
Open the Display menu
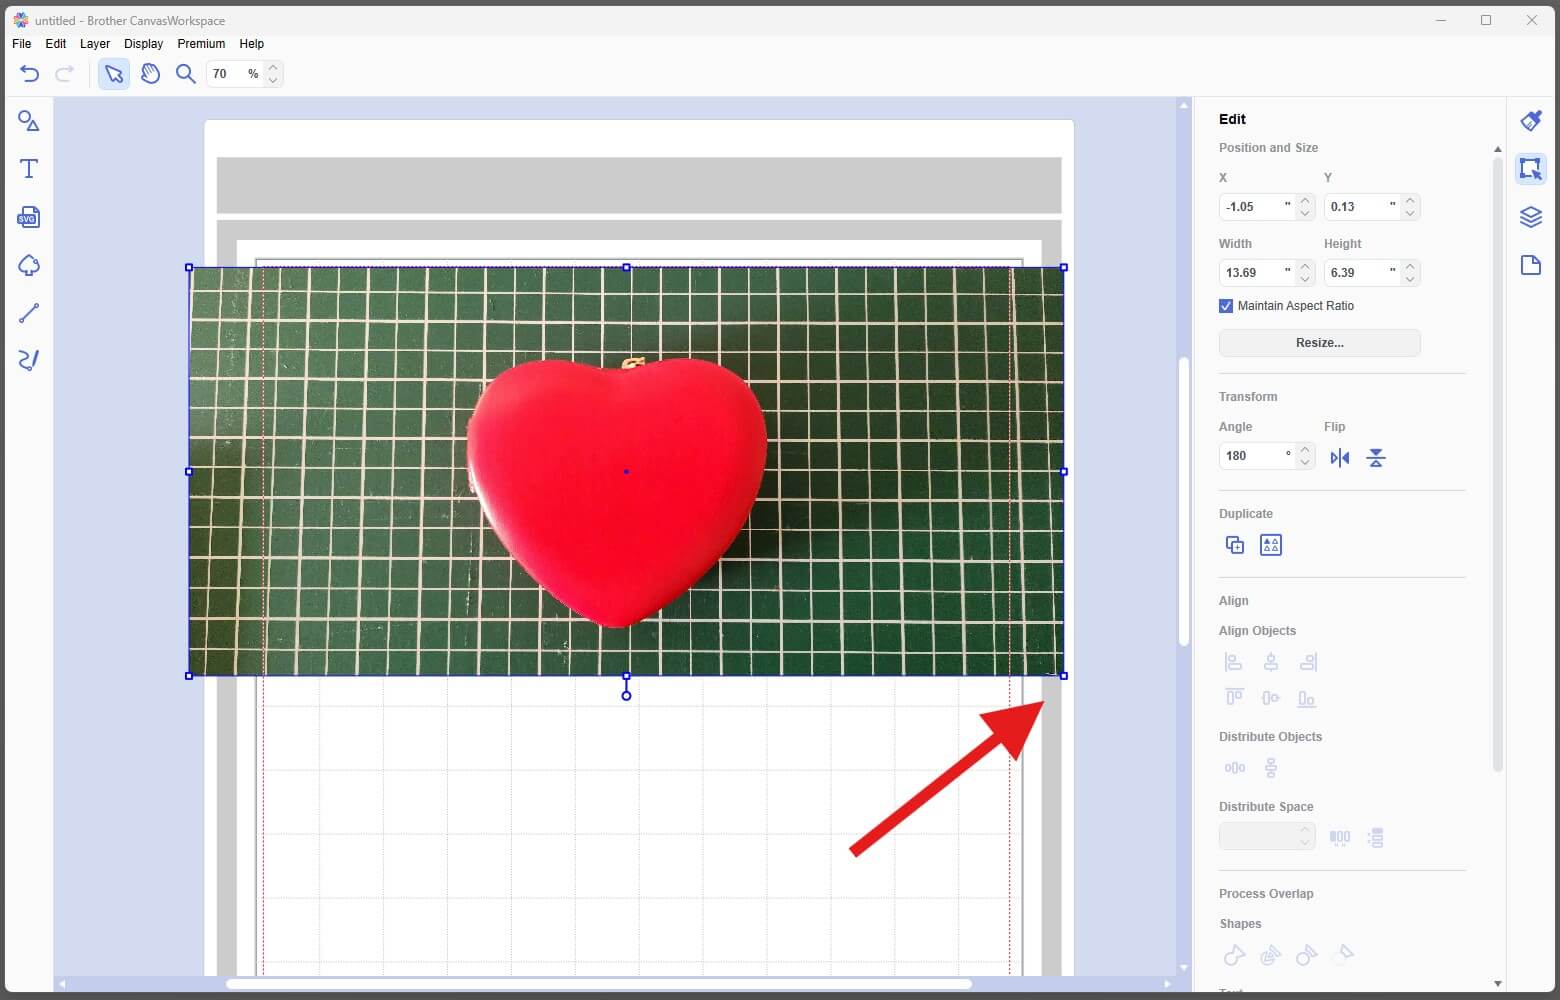[x=143, y=44]
